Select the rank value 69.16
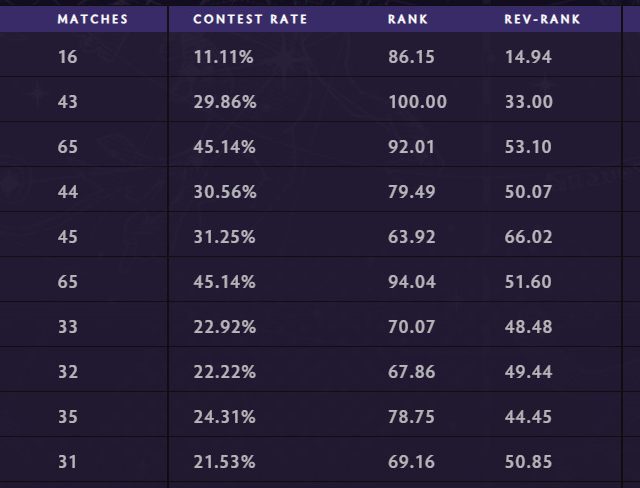The width and height of the screenshot is (640, 488). point(411,462)
